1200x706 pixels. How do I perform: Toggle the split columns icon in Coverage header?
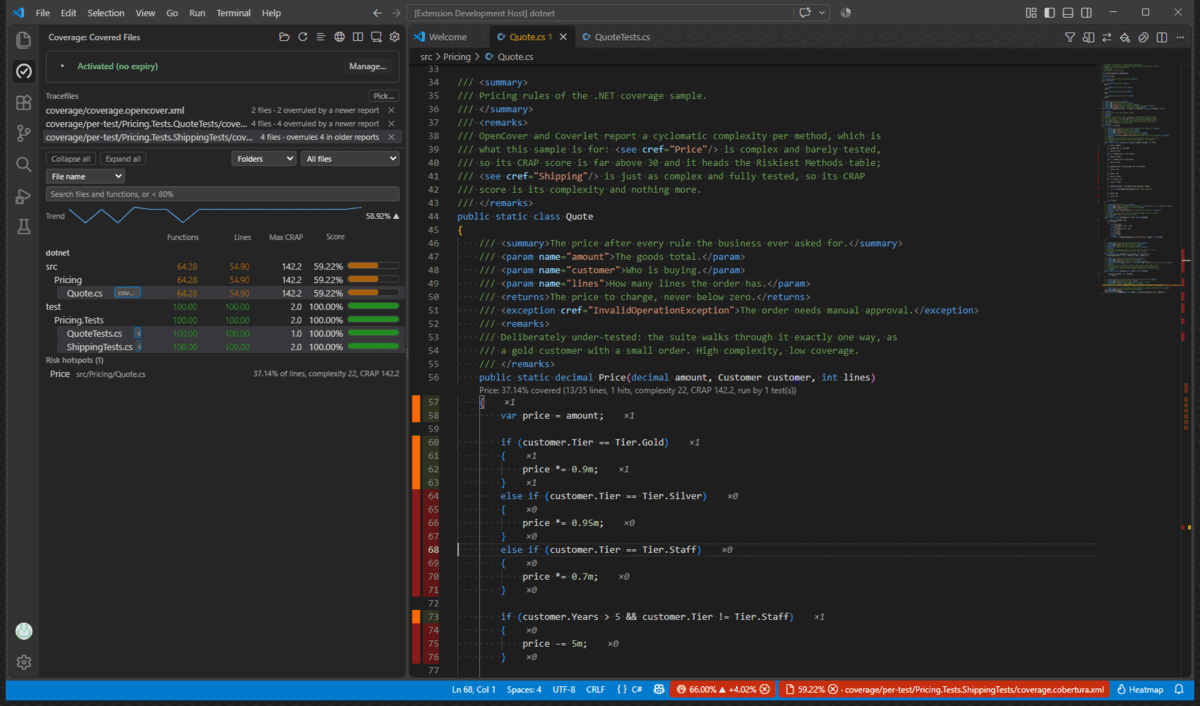[x=358, y=37]
